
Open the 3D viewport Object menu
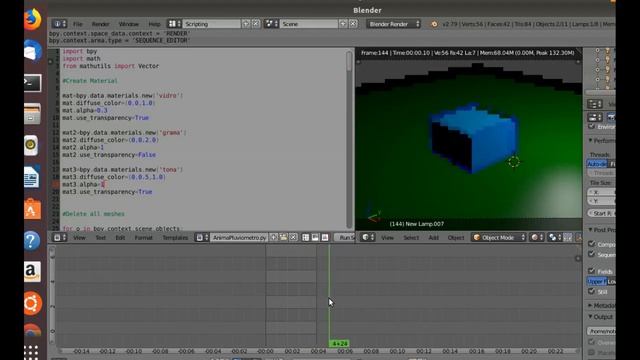456,238
